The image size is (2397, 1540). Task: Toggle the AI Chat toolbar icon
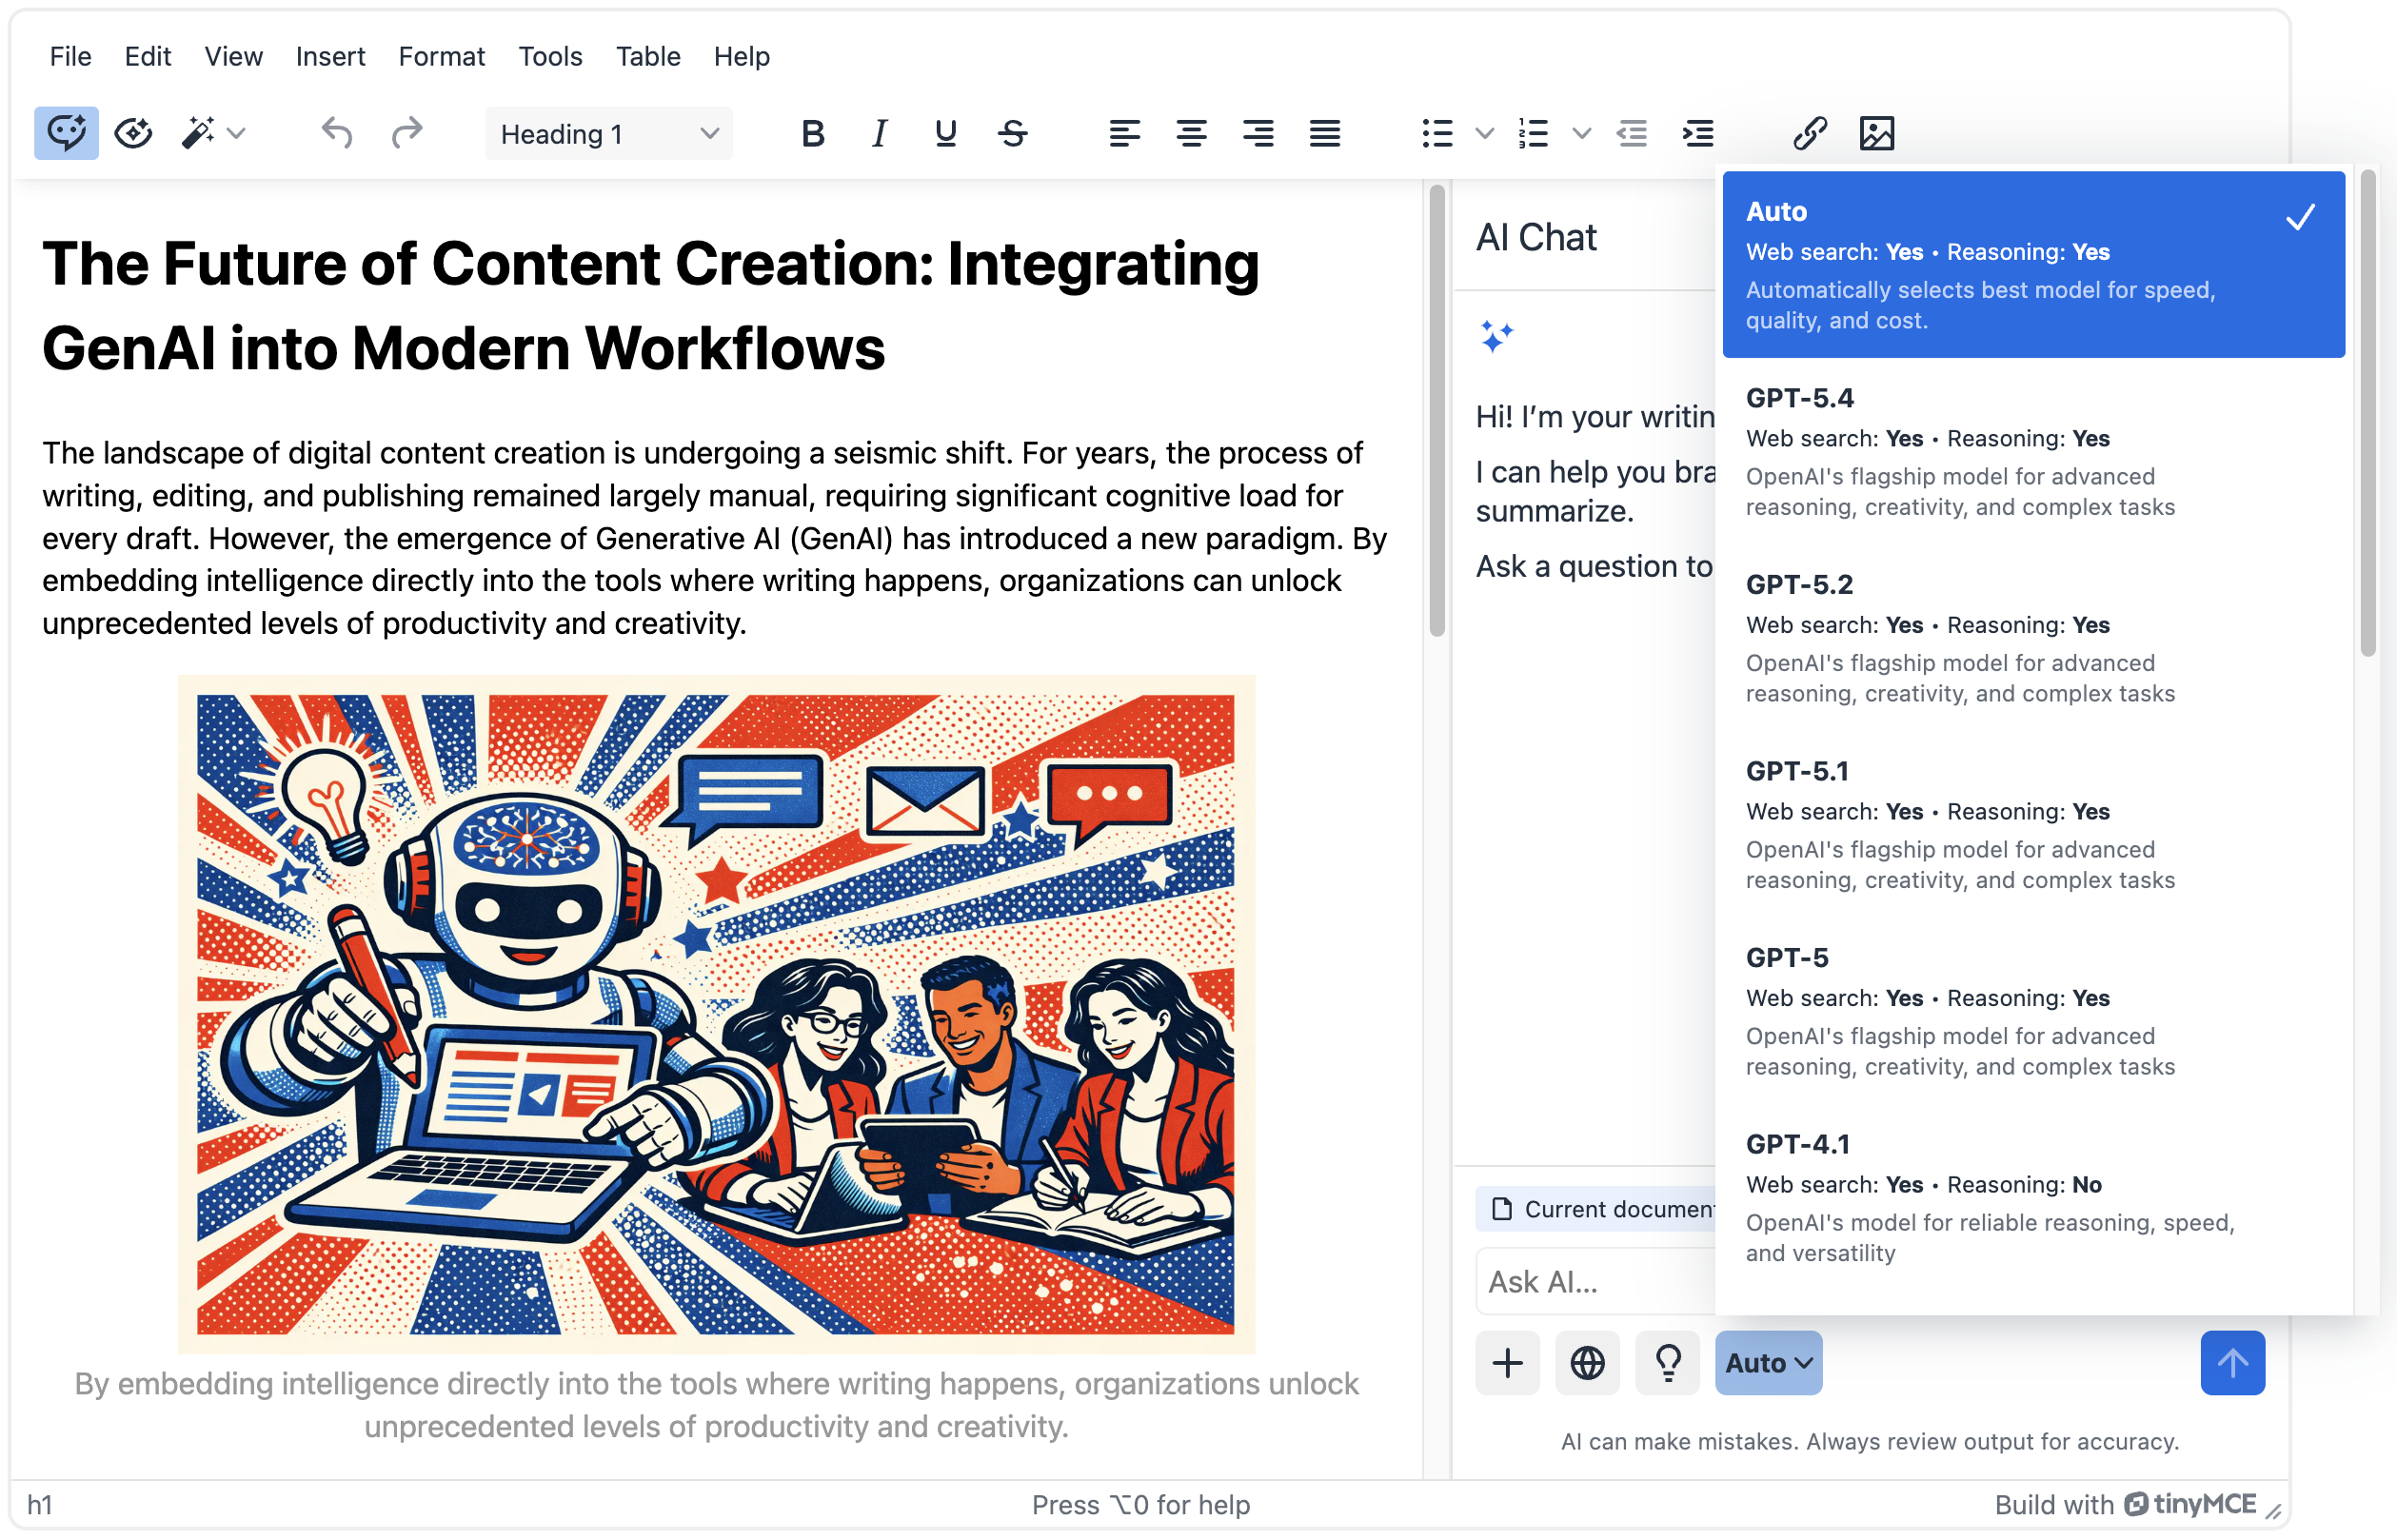(x=66, y=133)
